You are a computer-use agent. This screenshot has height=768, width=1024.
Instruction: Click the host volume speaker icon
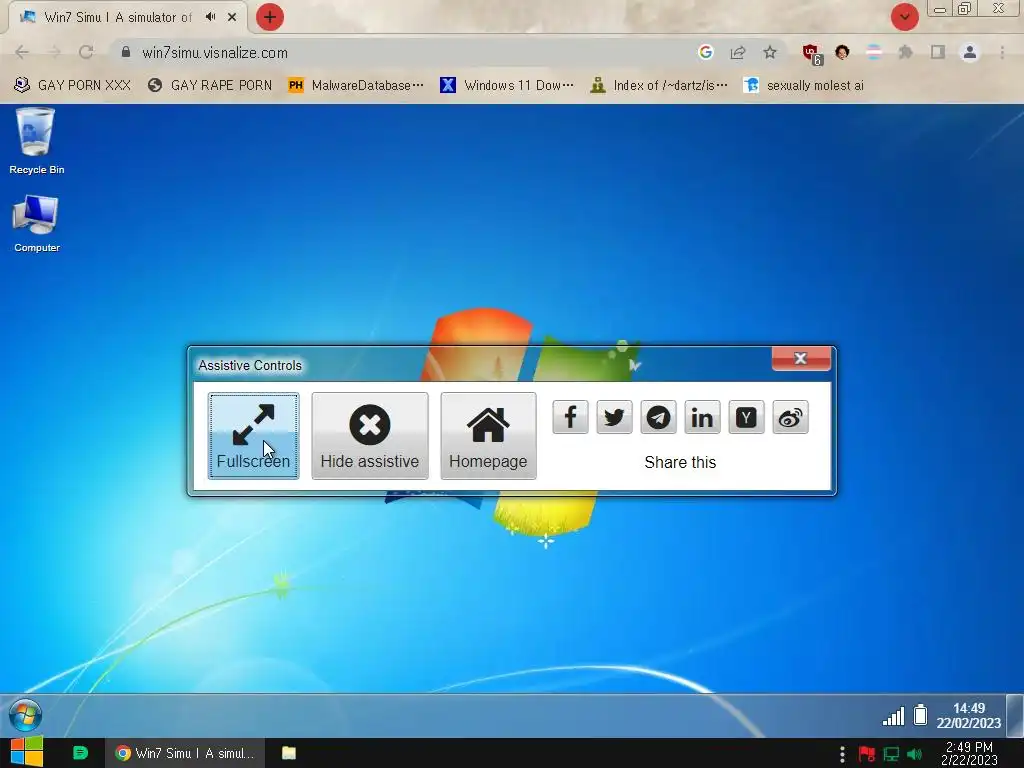914,754
